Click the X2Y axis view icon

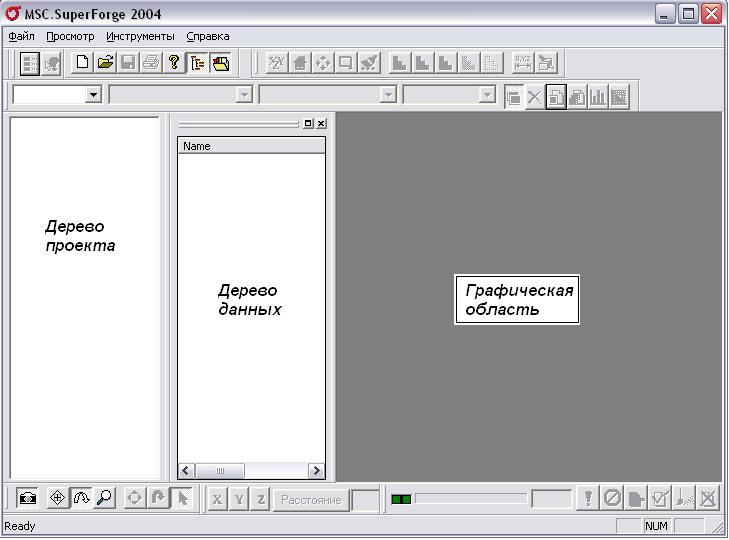click(277, 63)
